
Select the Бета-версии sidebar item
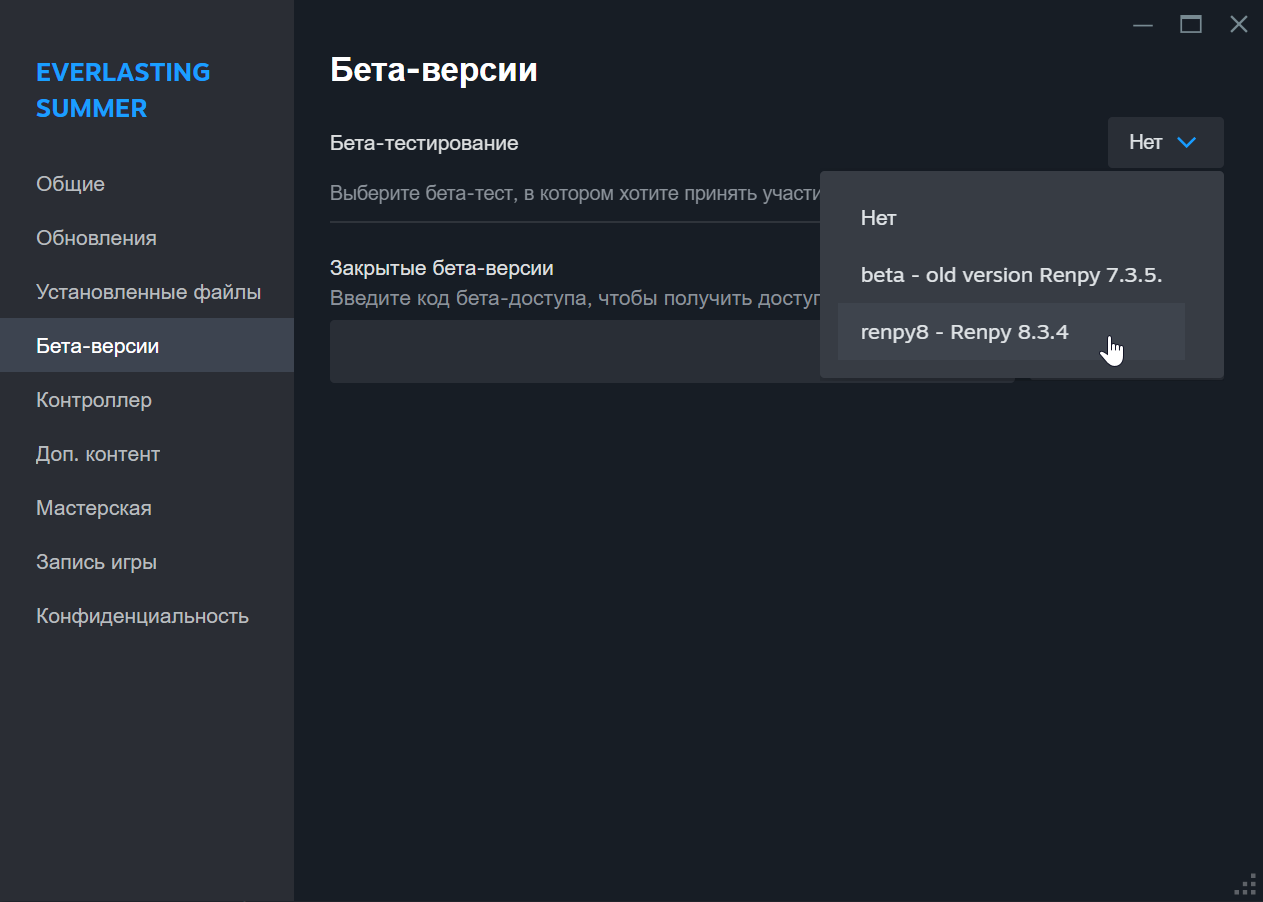pos(98,346)
